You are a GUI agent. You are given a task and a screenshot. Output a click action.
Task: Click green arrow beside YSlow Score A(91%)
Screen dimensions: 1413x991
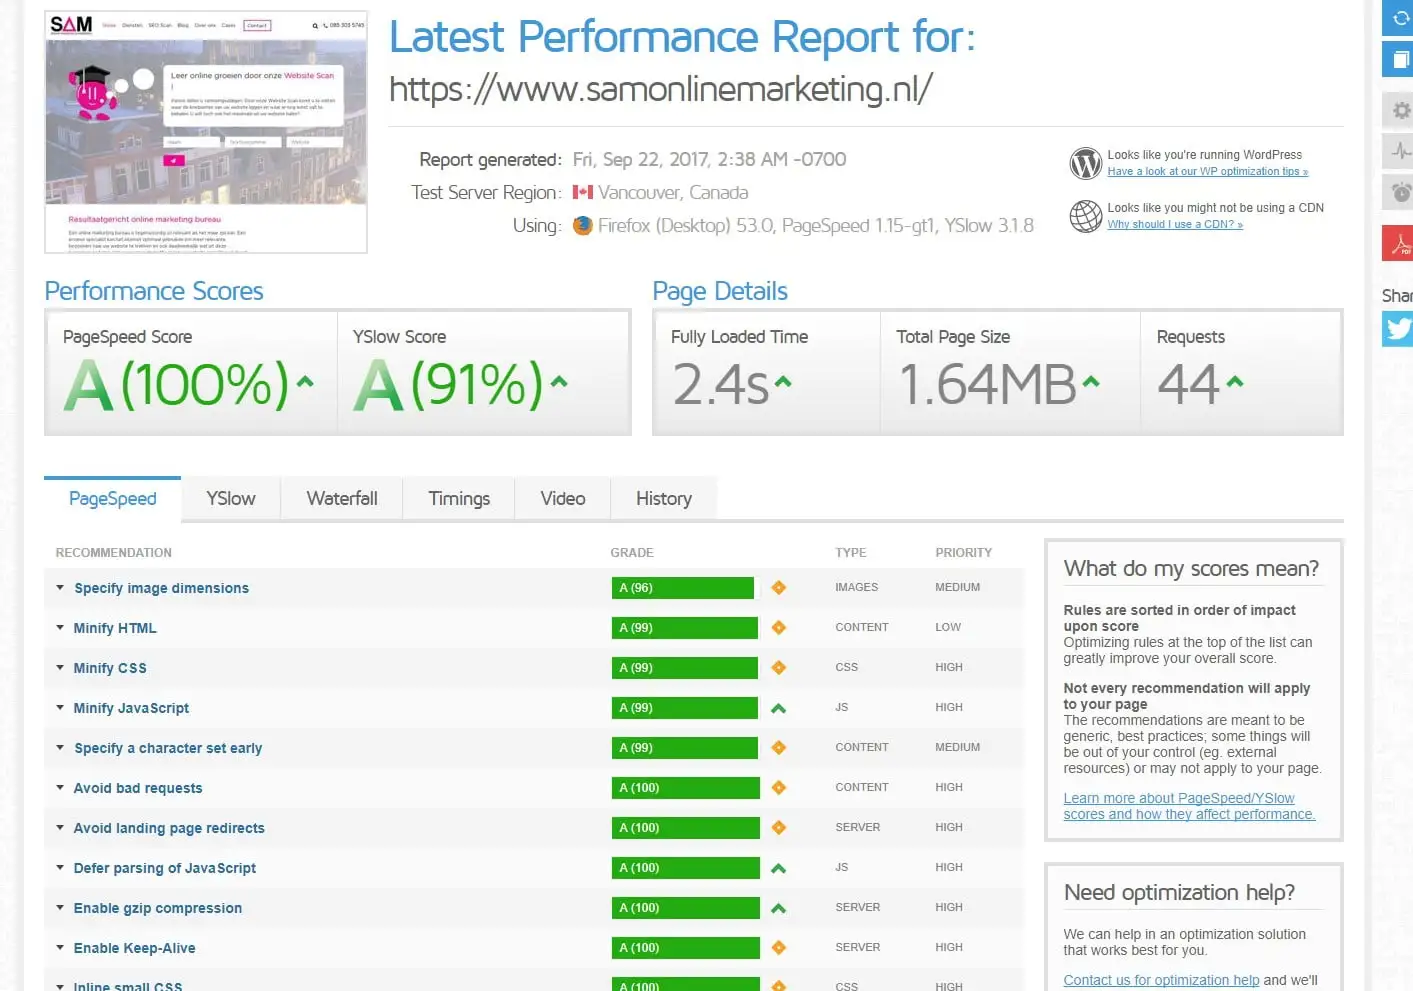[x=559, y=381]
